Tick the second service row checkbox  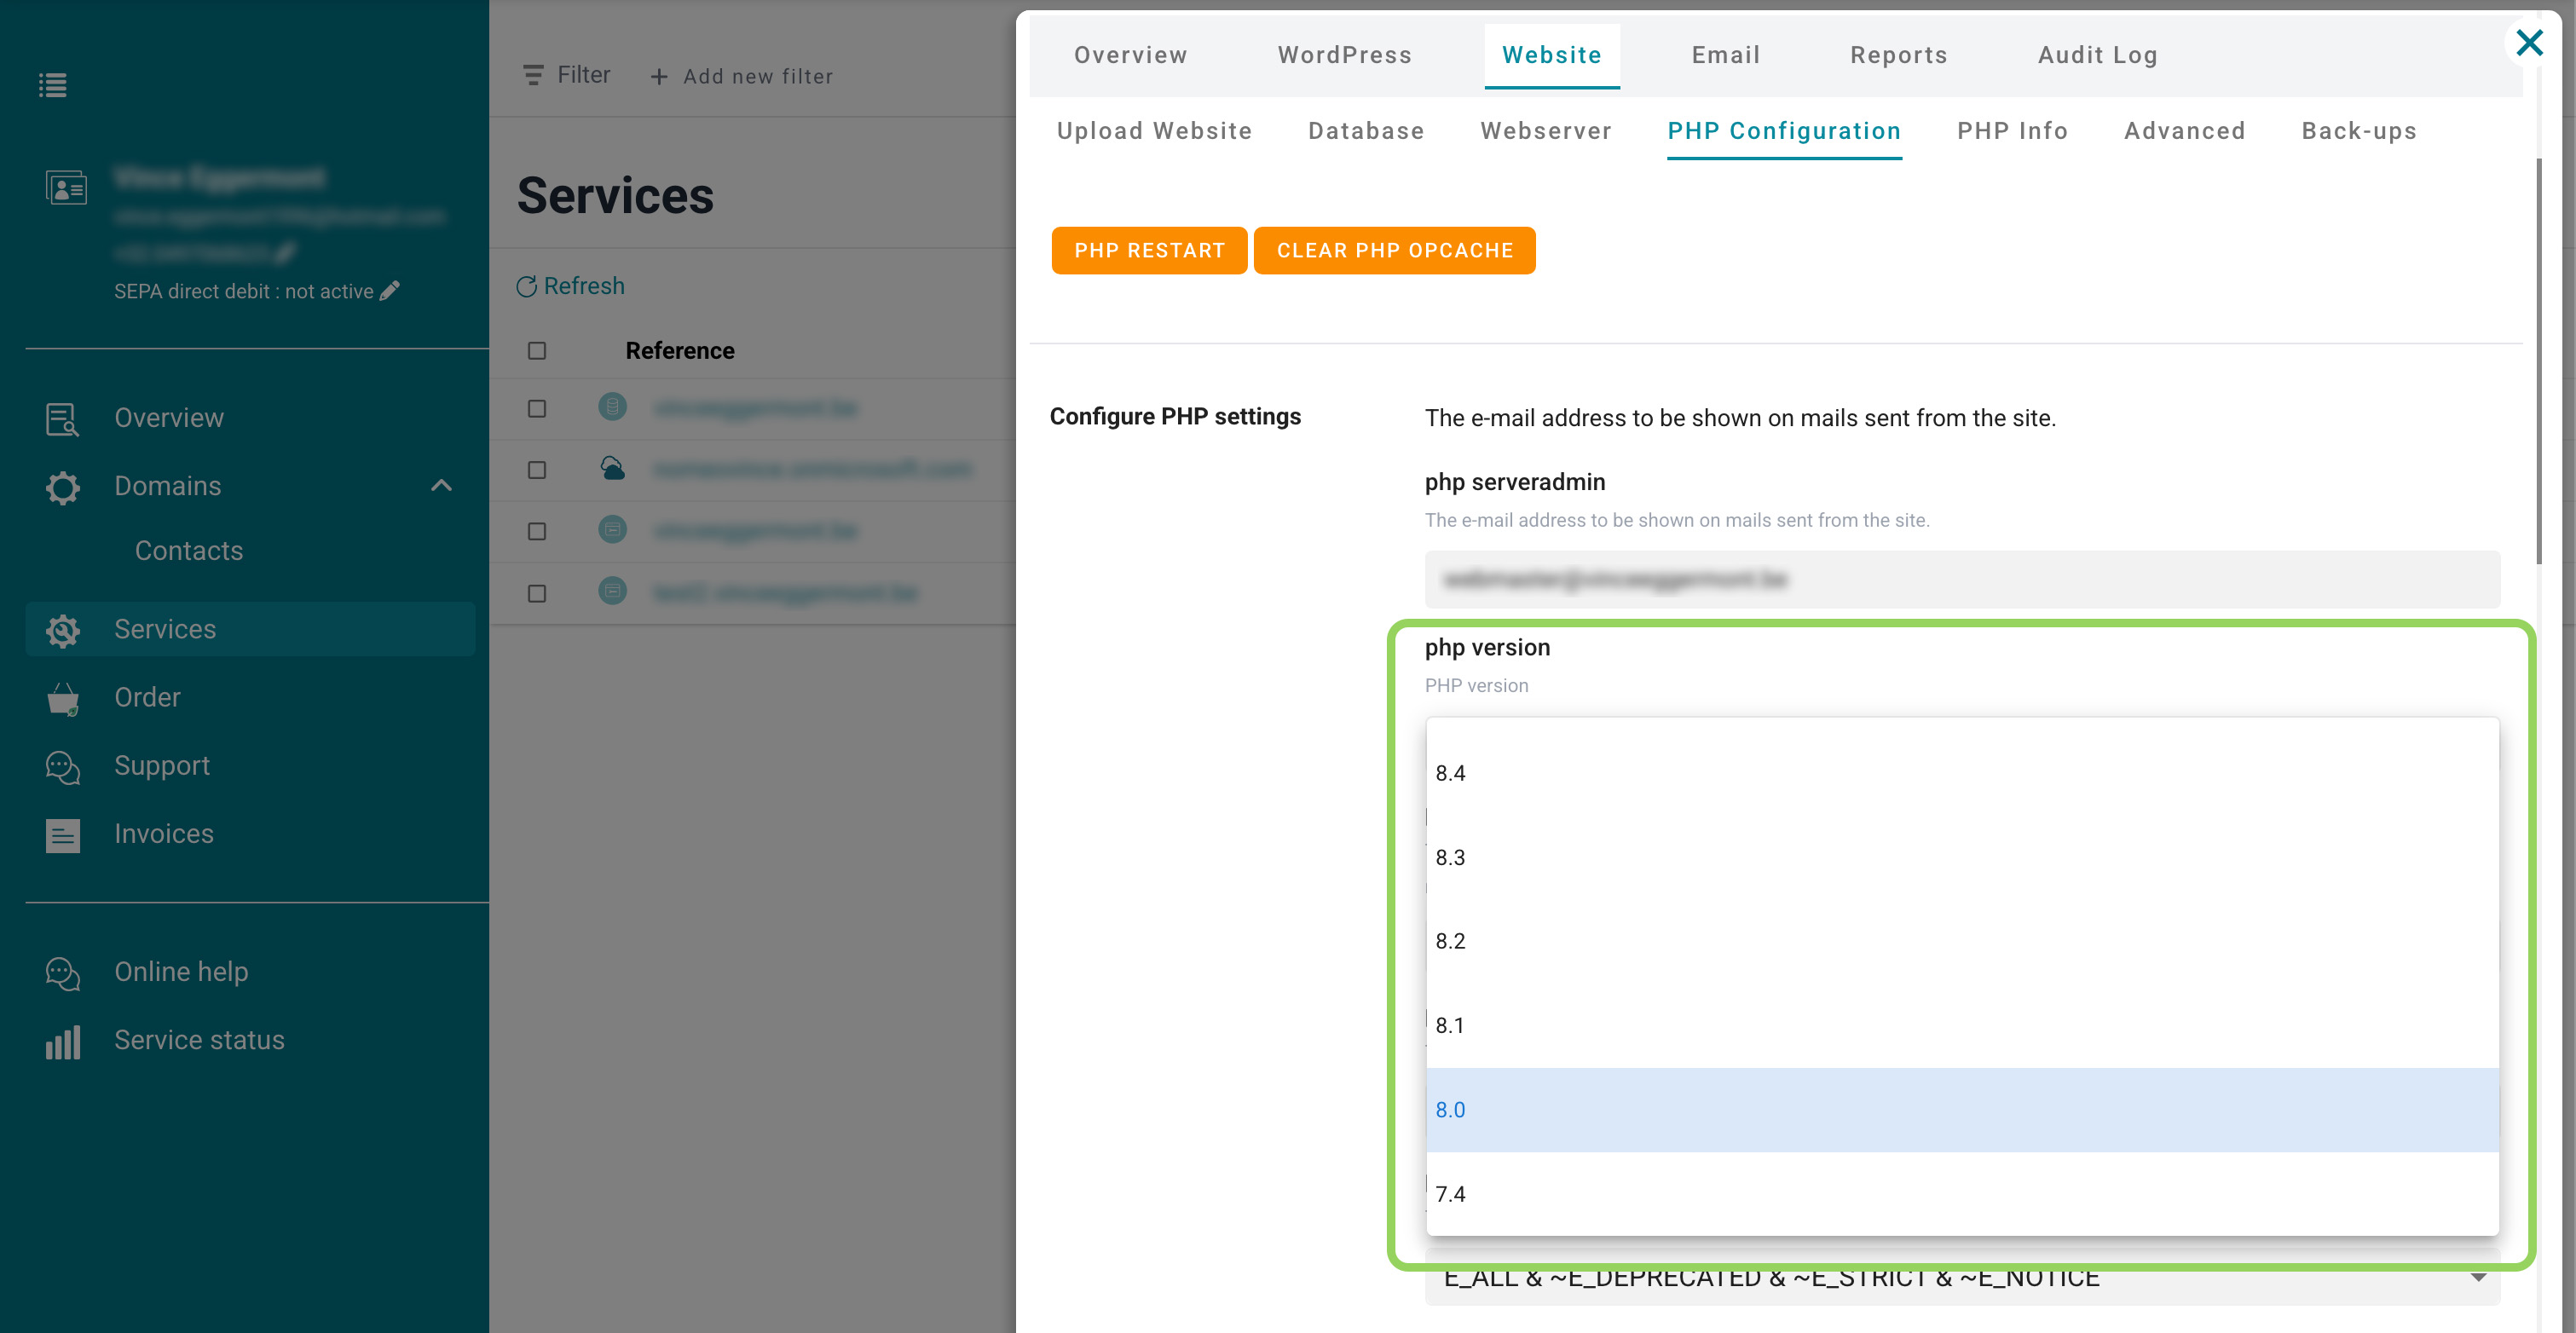[x=537, y=470]
